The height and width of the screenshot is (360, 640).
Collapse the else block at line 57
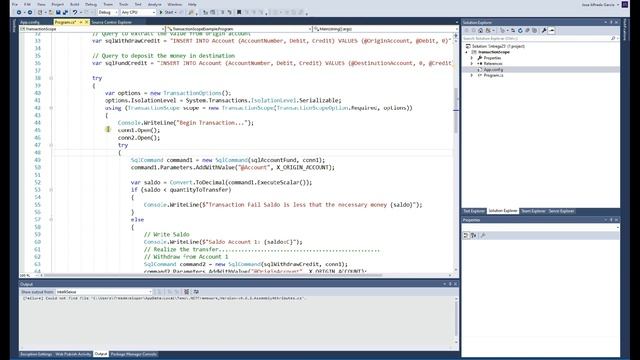tap(51, 220)
